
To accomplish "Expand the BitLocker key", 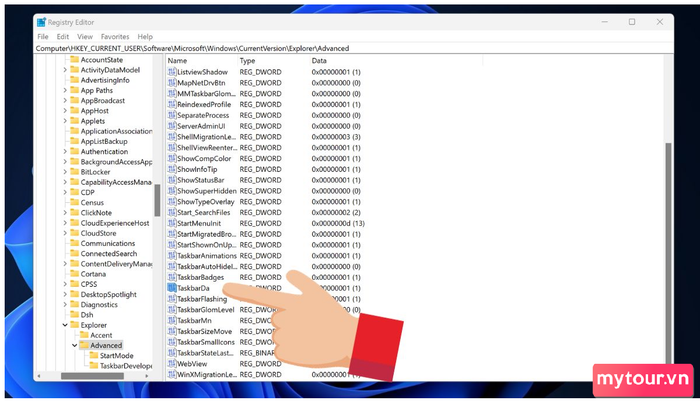I will (x=65, y=172).
